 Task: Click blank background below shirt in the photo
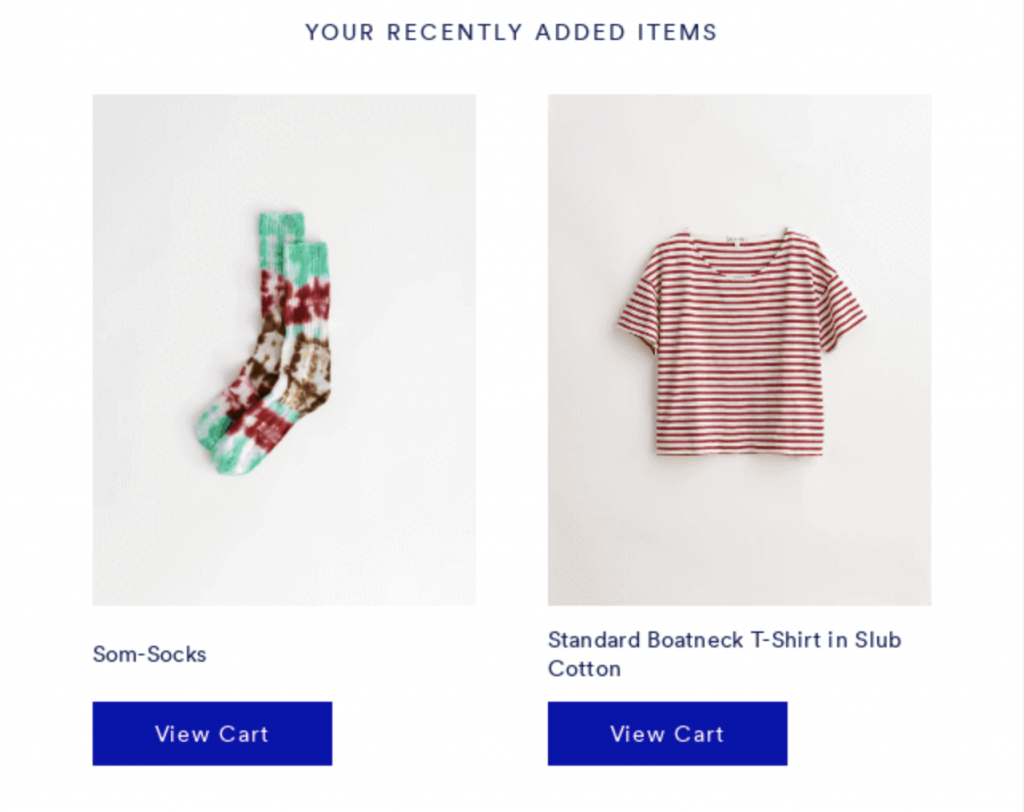click(x=739, y=540)
